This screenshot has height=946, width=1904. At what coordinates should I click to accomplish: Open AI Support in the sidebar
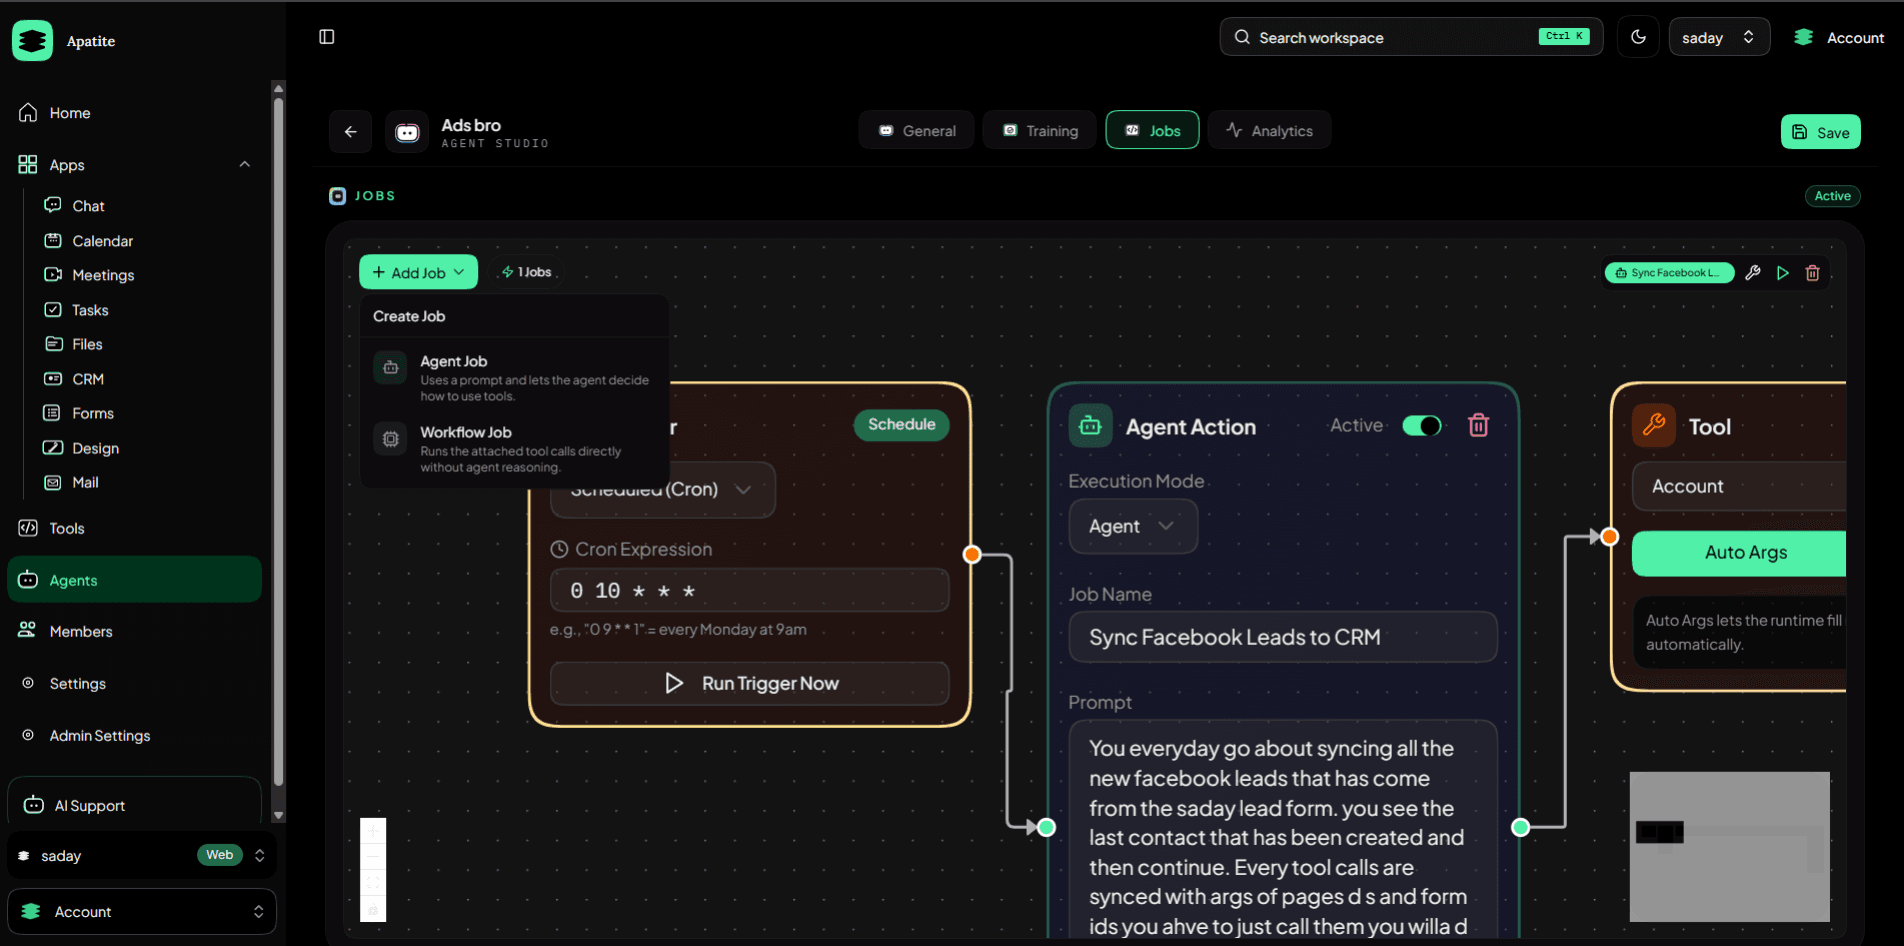(134, 805)
